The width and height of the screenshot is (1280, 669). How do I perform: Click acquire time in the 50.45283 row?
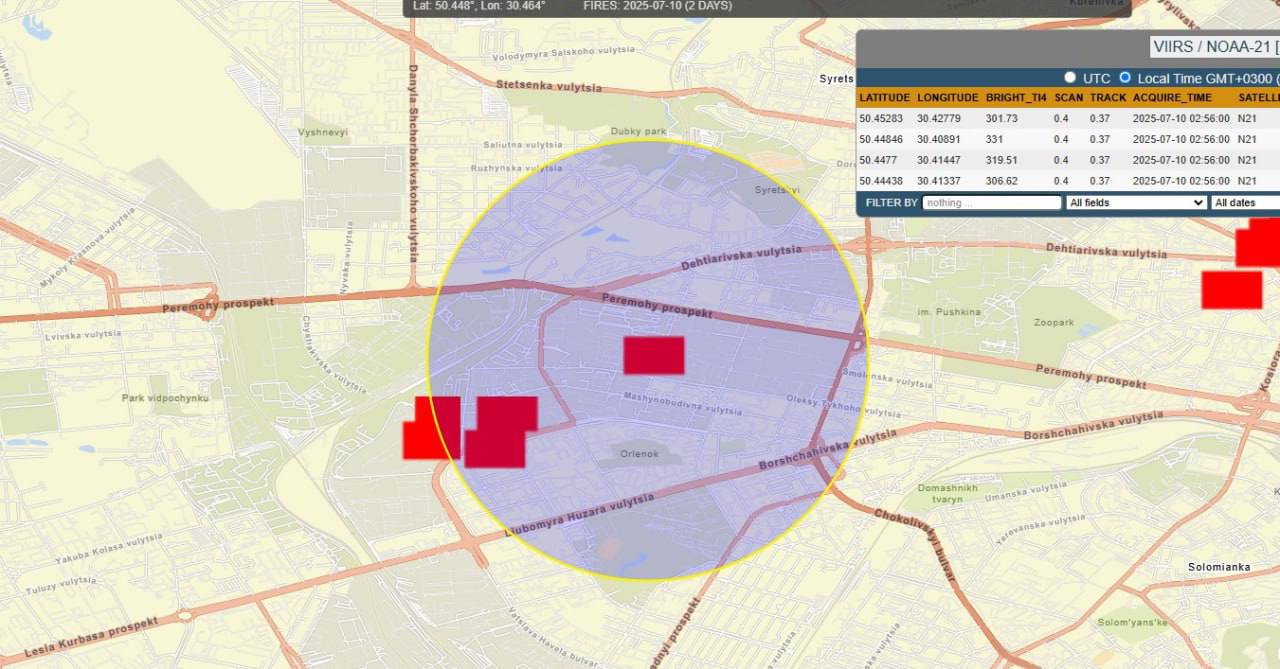1181,118
